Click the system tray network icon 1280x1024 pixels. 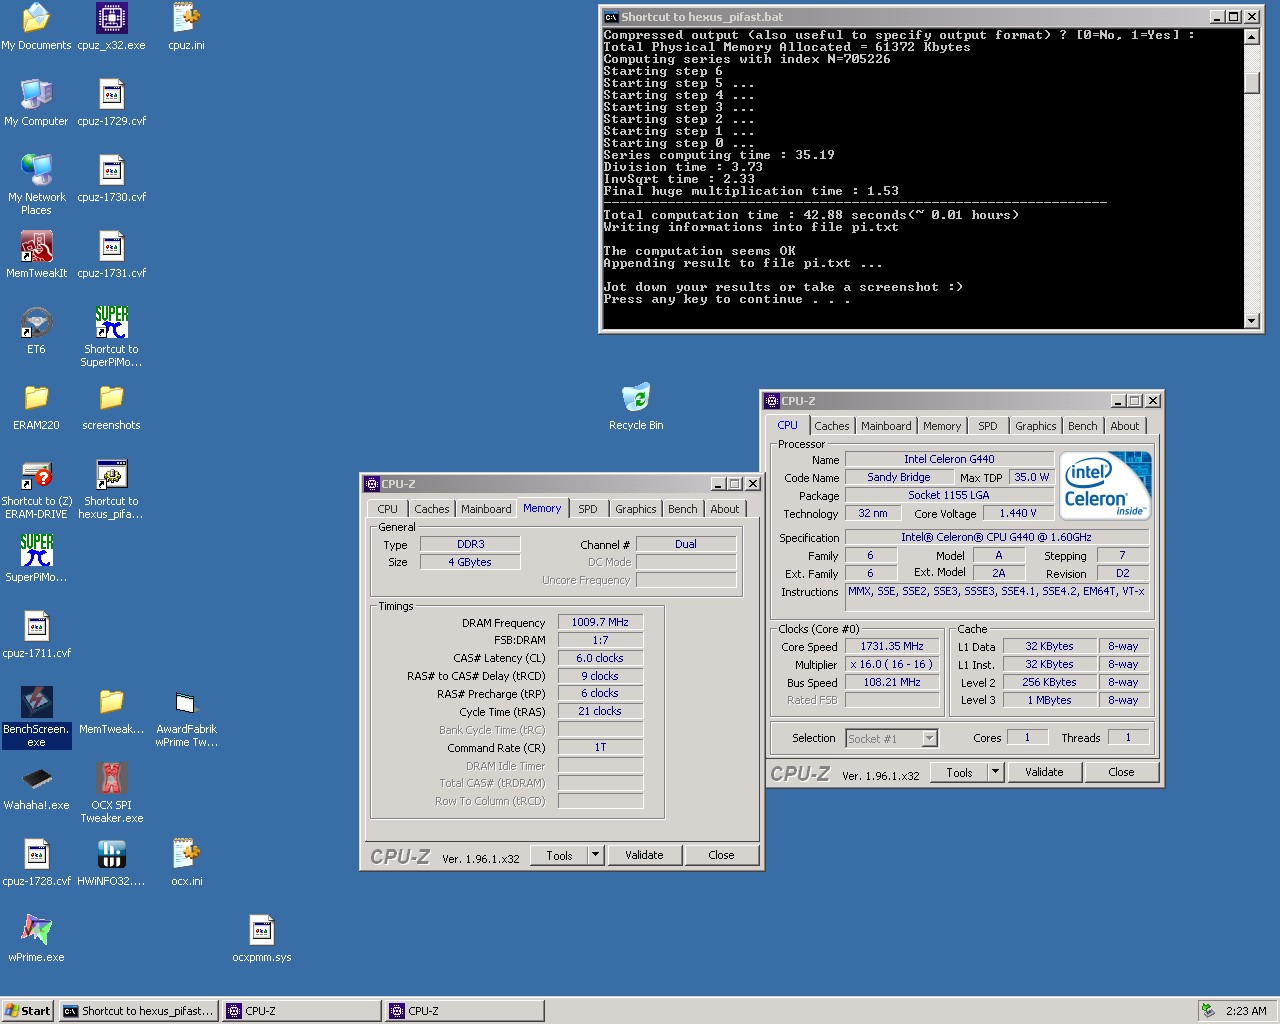1208,1011
